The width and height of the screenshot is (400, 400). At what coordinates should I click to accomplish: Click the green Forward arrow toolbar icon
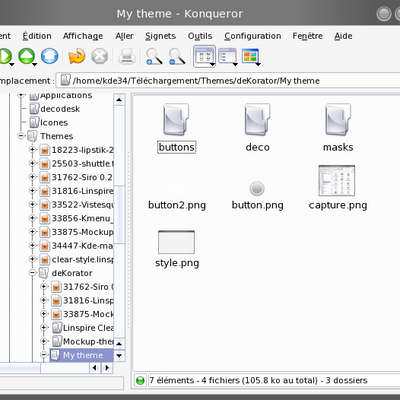click(5, 56)
